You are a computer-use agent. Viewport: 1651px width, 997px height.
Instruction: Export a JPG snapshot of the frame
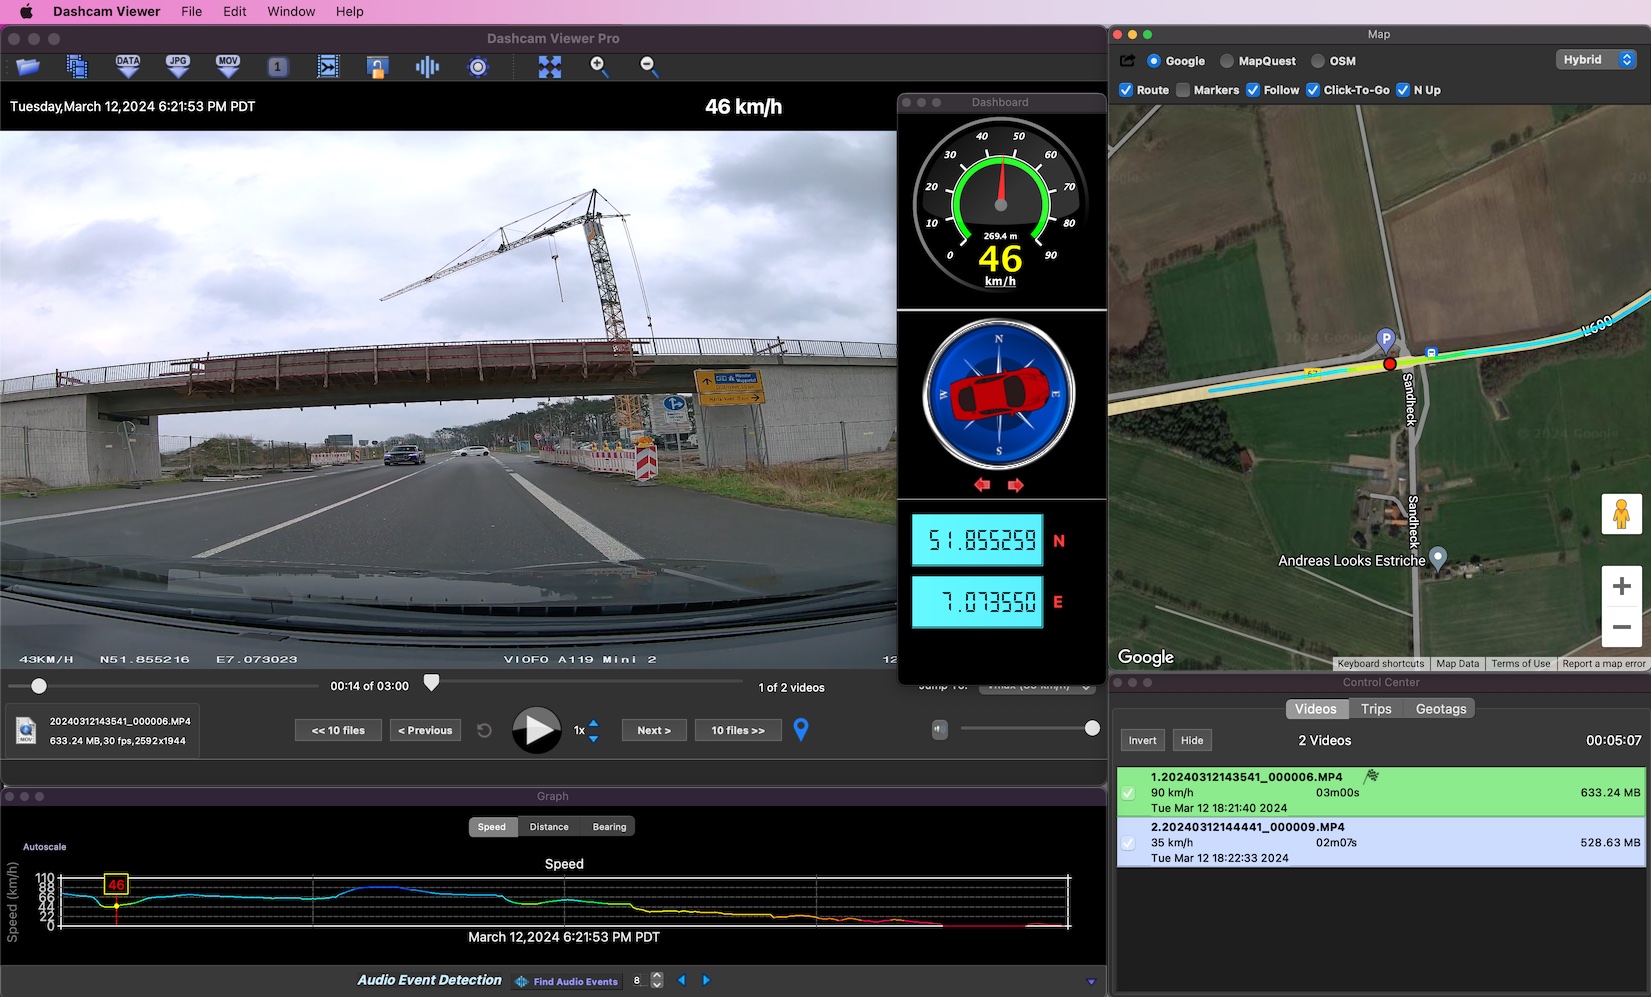pos(178,67)
